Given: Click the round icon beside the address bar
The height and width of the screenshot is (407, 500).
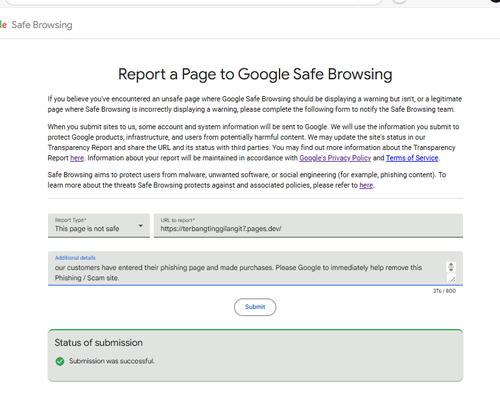Looking at the screenshot, I should pyautogui.click(x=399, y=1).
